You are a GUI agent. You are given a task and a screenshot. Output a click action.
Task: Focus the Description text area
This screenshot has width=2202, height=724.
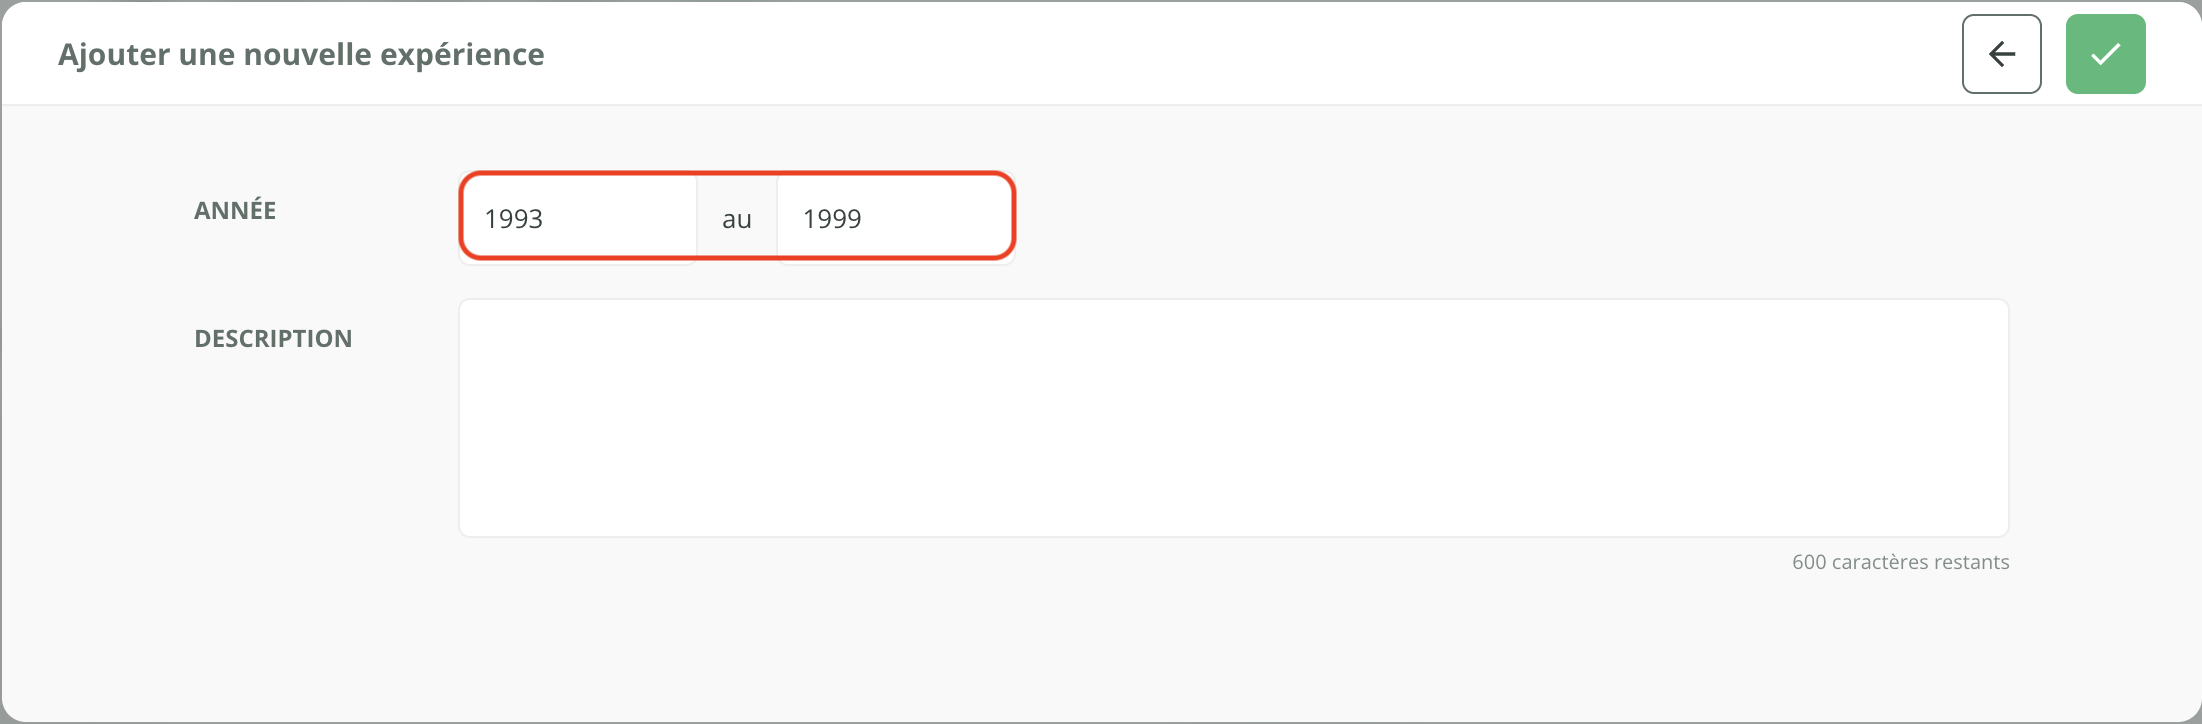[x=1233, y=417]
